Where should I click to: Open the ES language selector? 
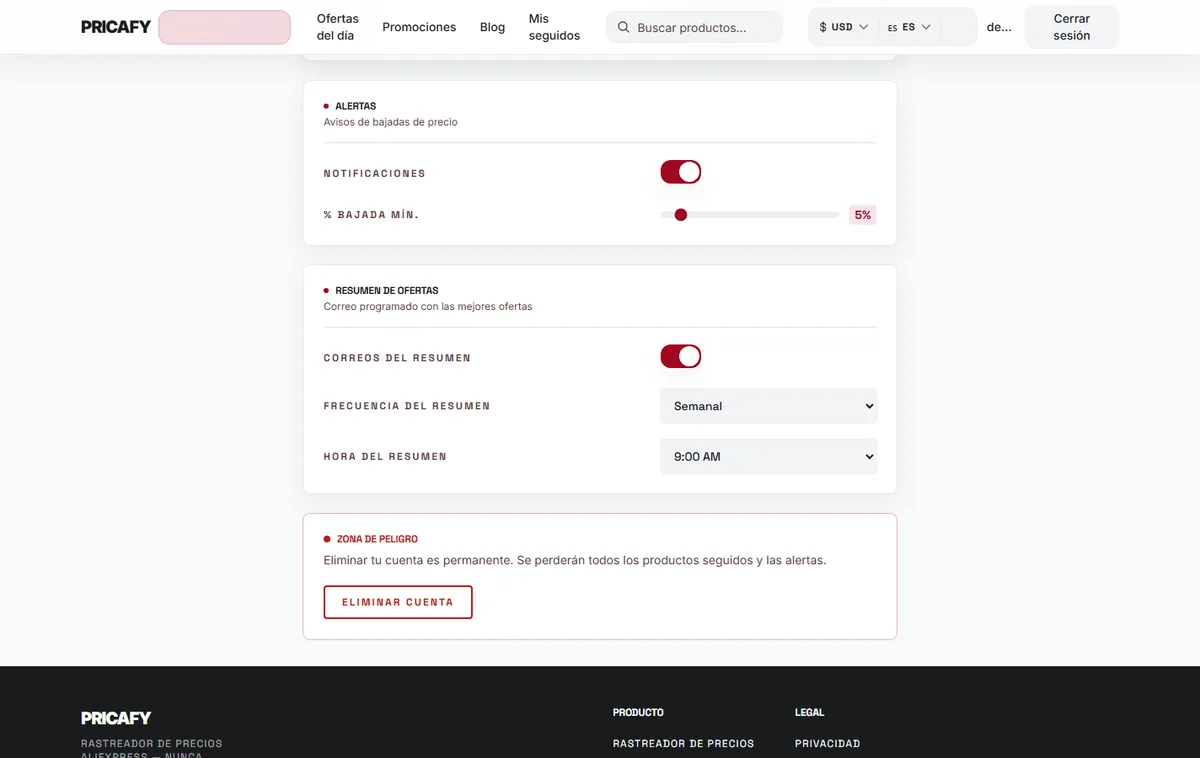pos(909,27)
